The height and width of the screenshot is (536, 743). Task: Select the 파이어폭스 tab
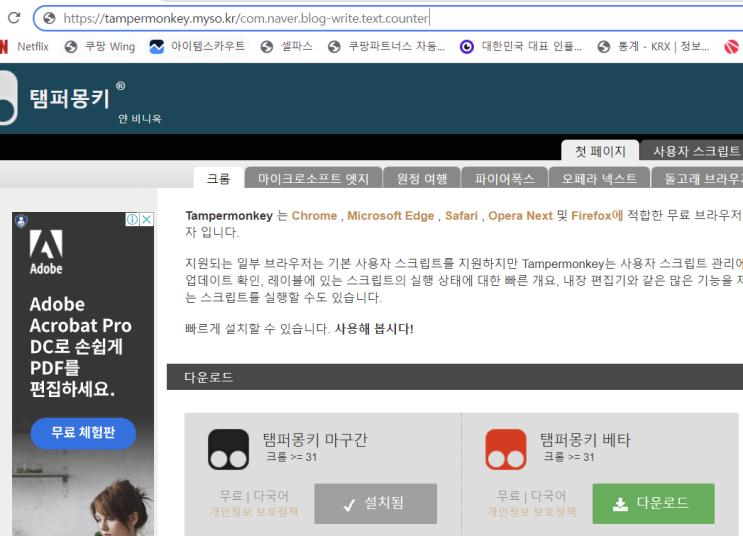[x=504, y=178]
